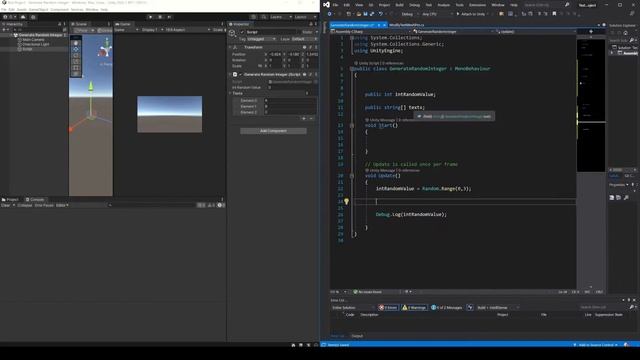The image size is (640, 360).
Task: Open the Debug configuration dropdown
Action: 410,14
